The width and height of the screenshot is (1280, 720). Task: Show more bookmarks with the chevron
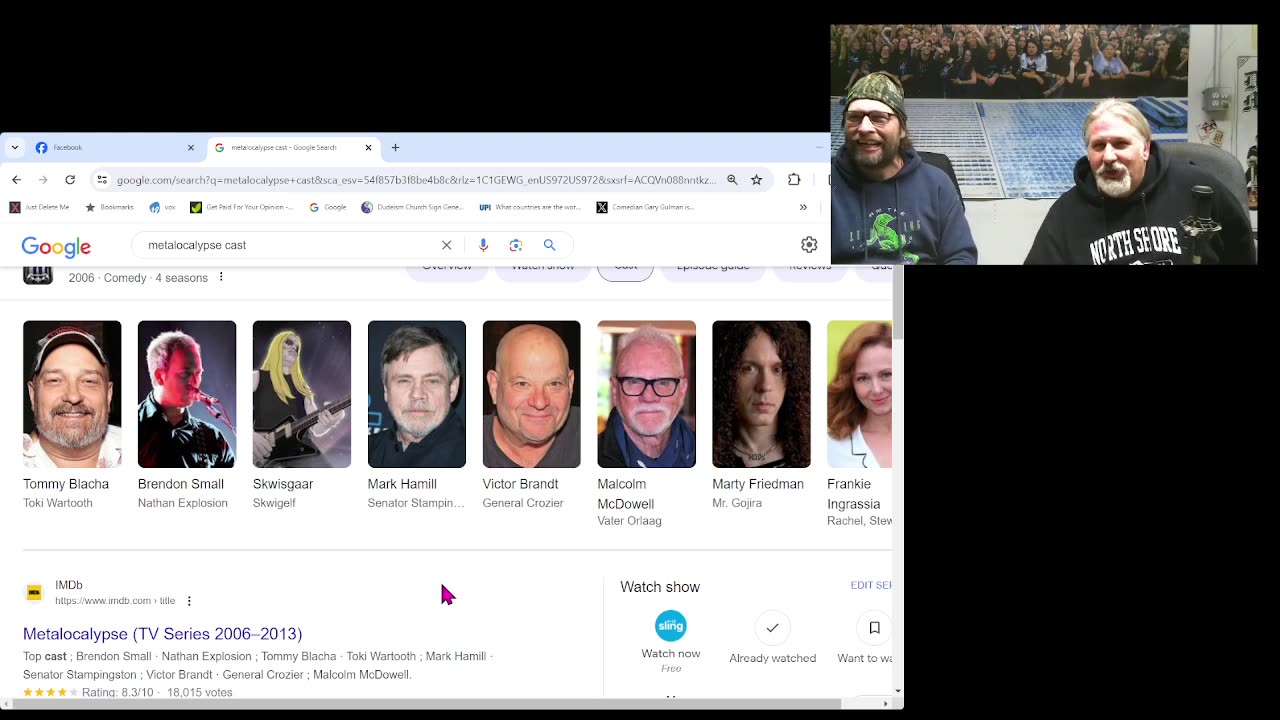point(803,207)
